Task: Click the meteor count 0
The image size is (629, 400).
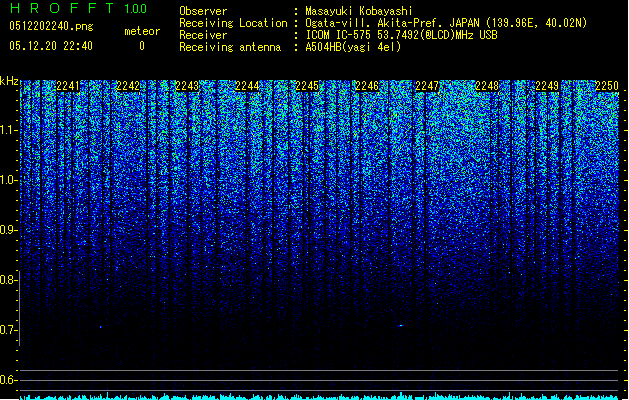Action: (142, 46)
